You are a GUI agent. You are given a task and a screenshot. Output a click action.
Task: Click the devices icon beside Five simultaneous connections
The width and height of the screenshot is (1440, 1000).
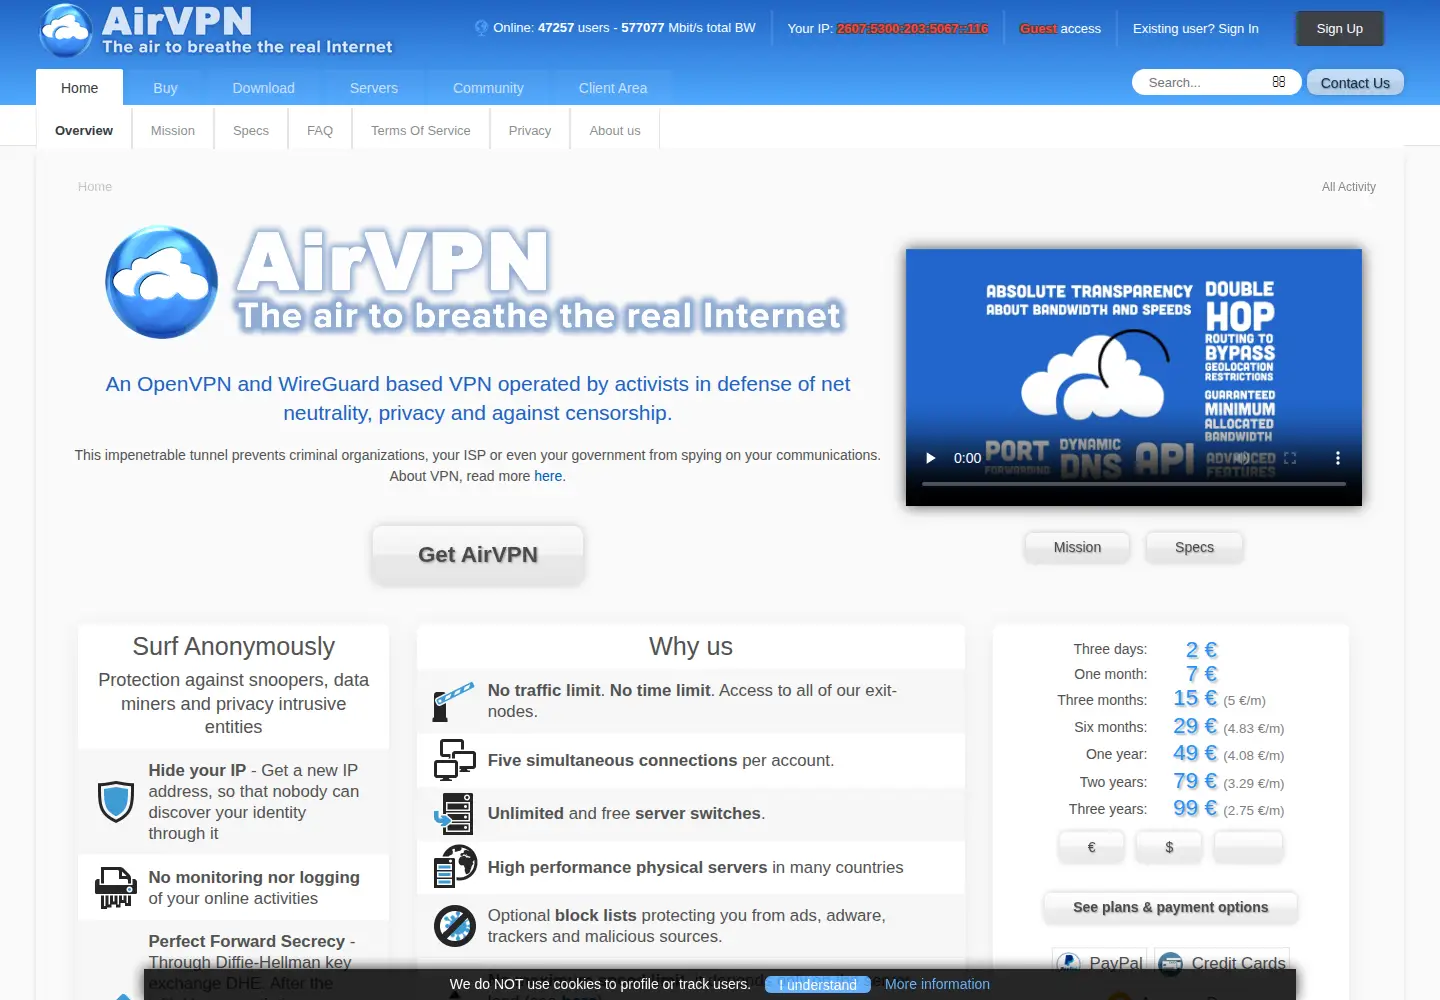[455, 760]
